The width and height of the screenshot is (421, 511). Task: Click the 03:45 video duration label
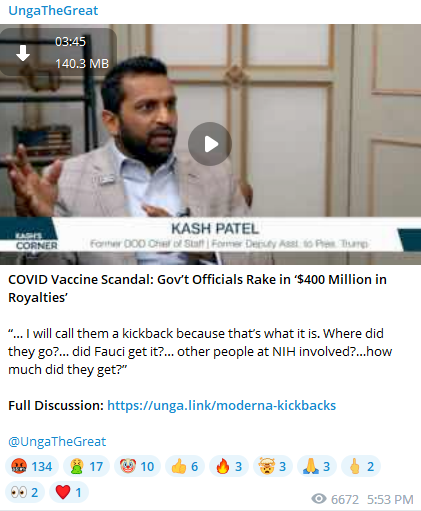tap(70, 42)
